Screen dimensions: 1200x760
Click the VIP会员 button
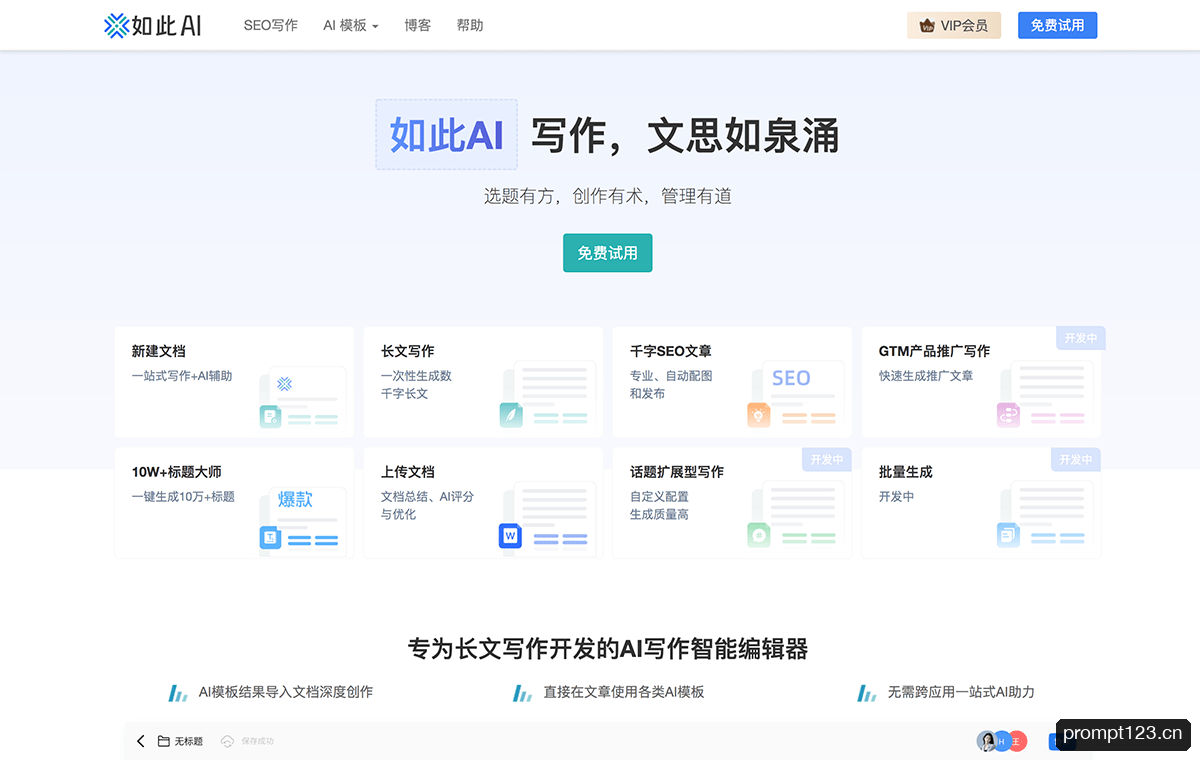coord(954,25)
